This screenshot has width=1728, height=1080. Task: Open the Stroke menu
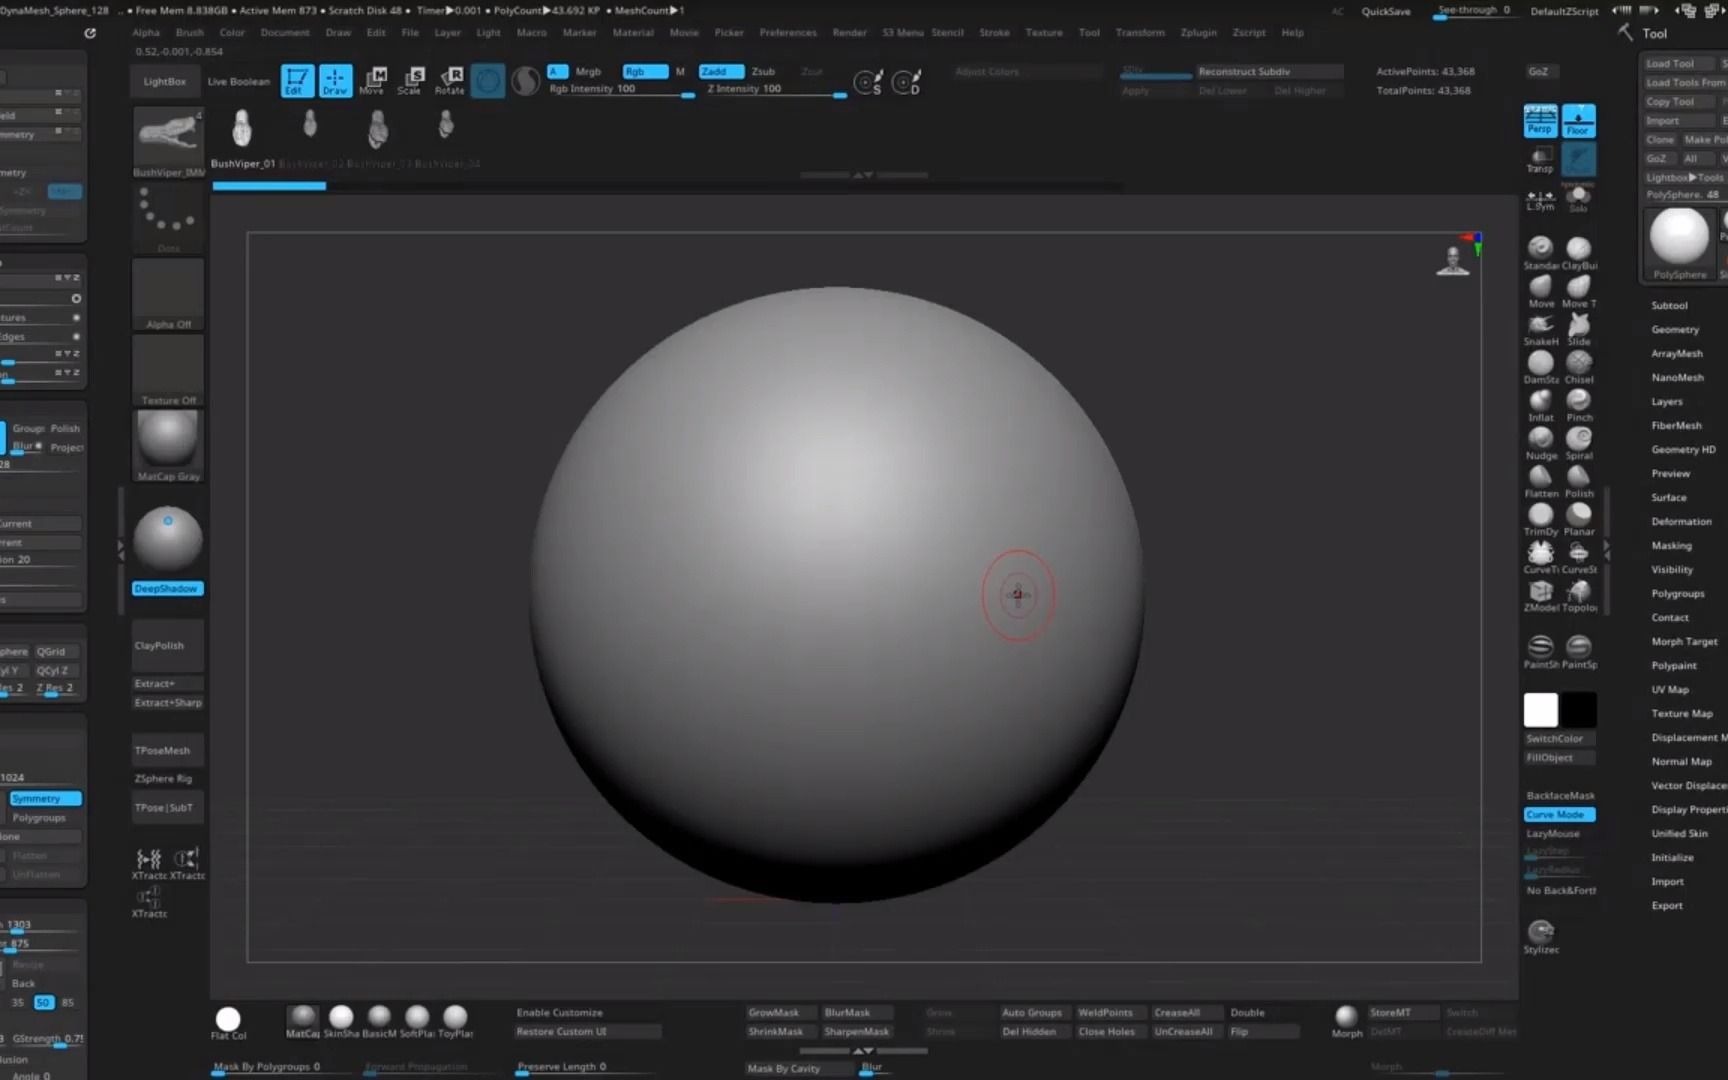click(x=994, y=32)
